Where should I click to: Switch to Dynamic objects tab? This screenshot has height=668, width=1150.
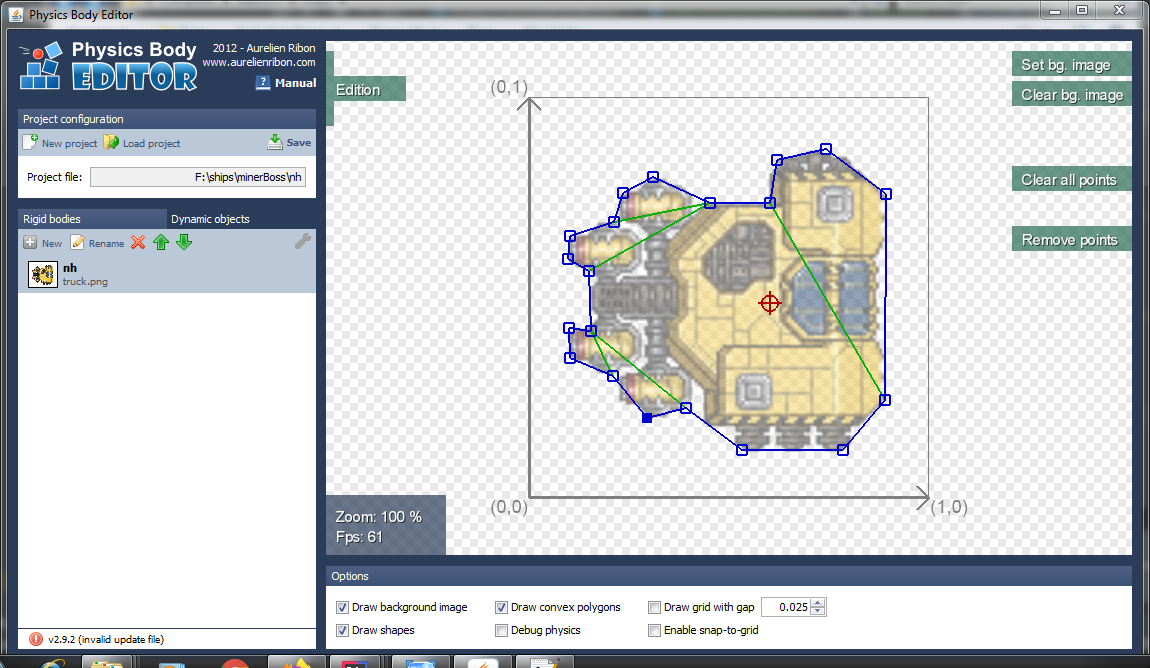241,219
